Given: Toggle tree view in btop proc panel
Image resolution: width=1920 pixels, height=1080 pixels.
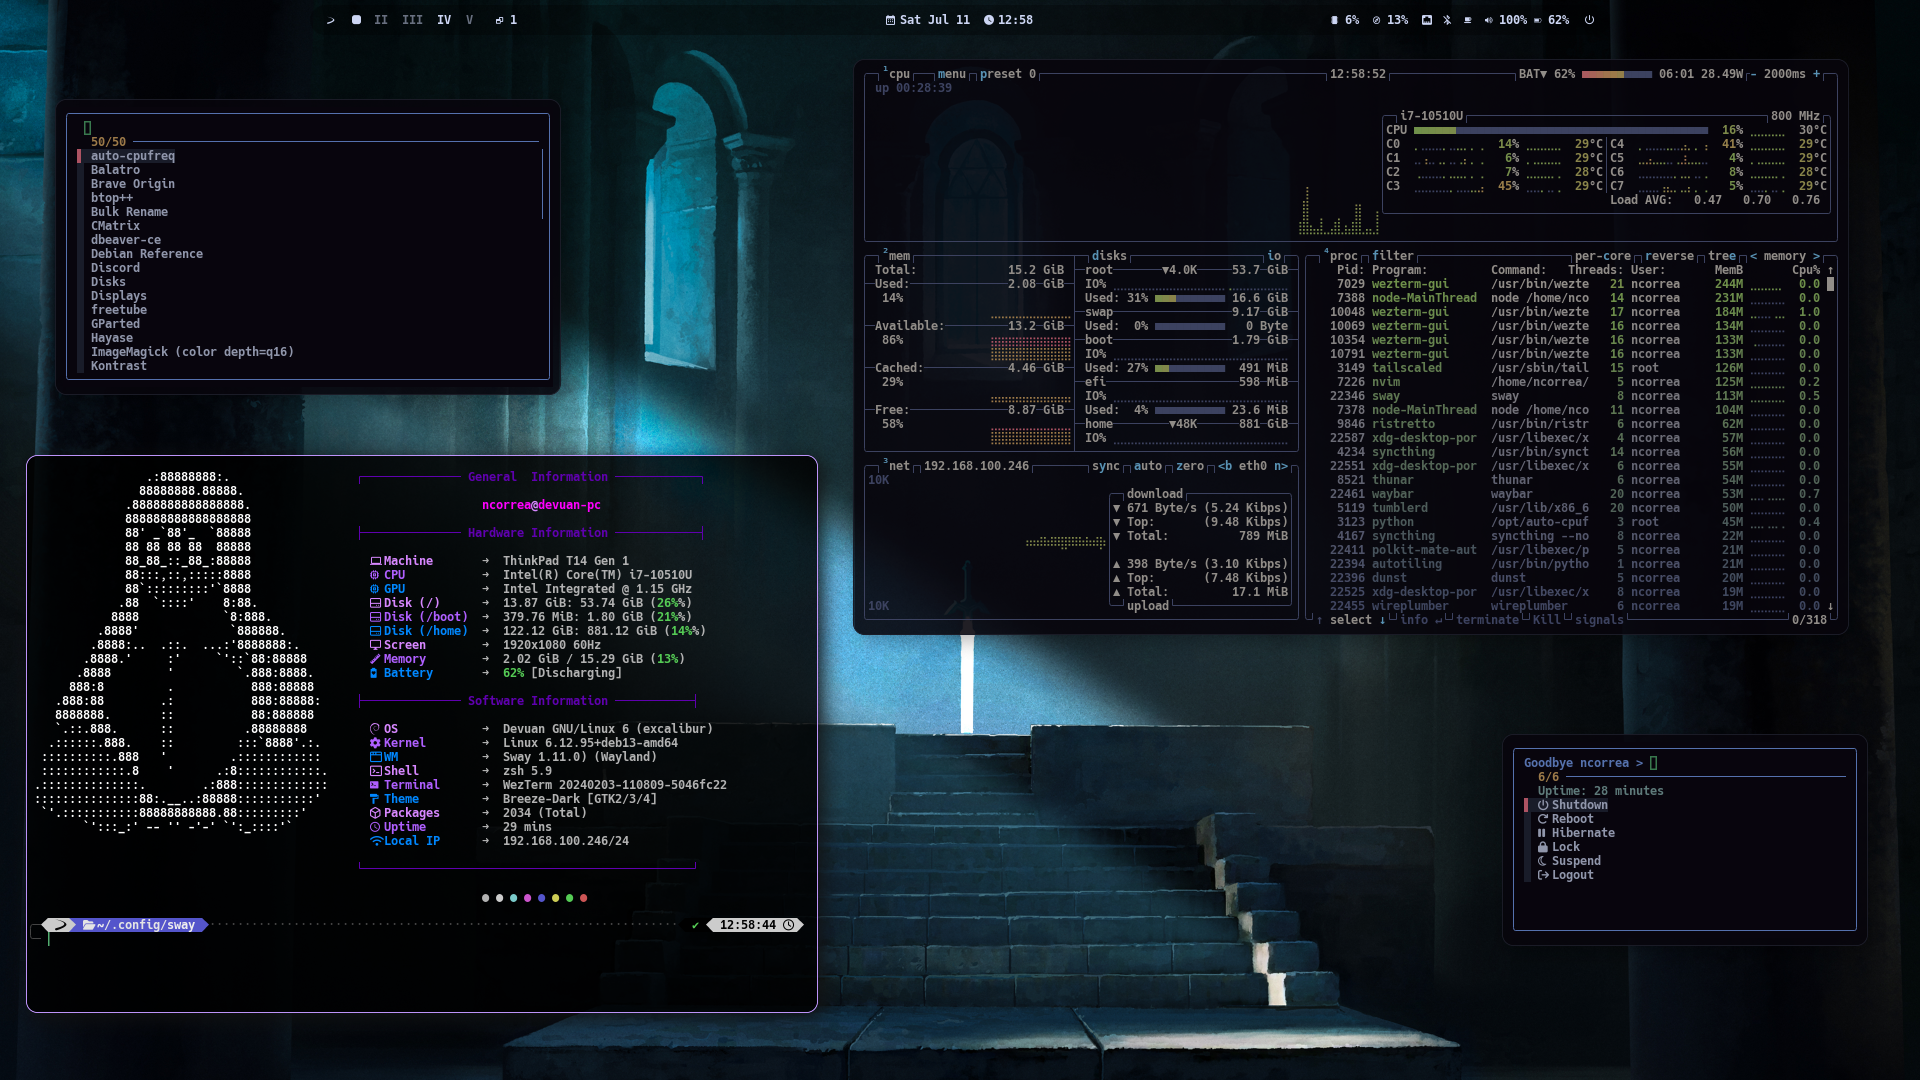Looking at the screenshot, I should 1721,256.
